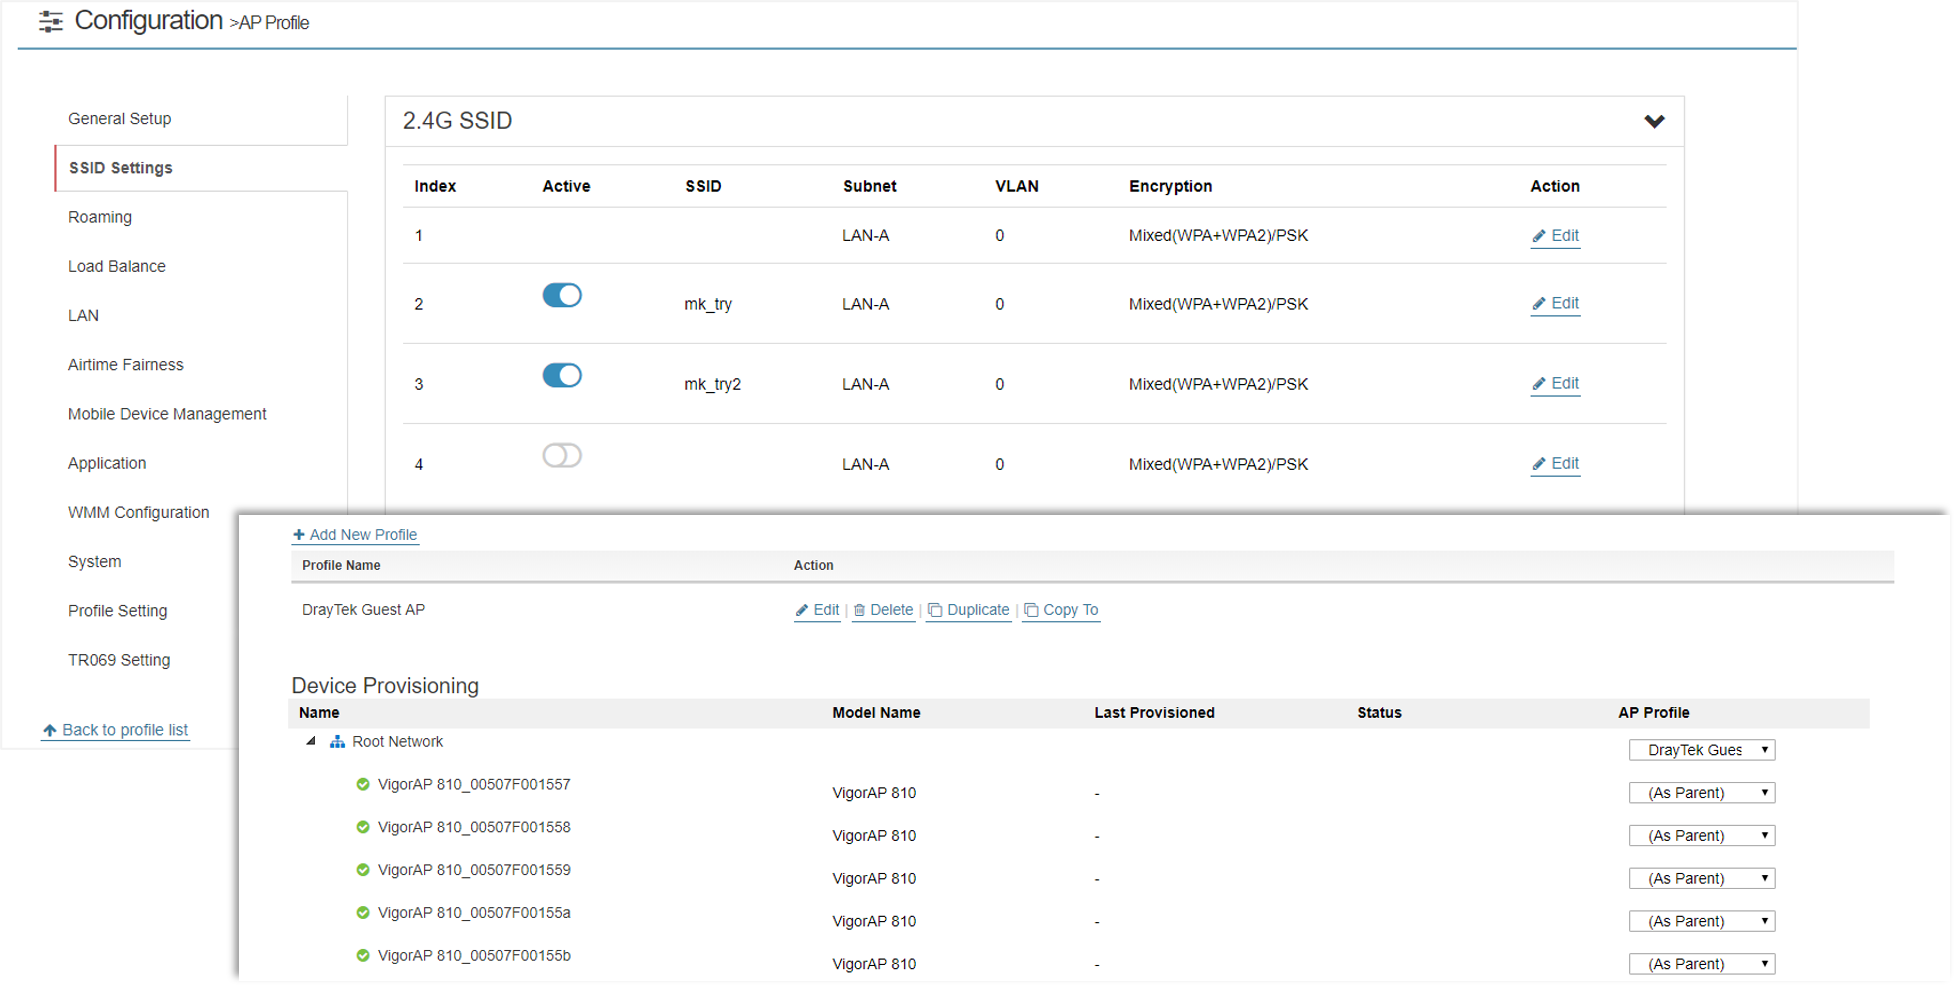Collapse the Root Network tree triangle
The image size is (1954, 985).
pos(311,742)
